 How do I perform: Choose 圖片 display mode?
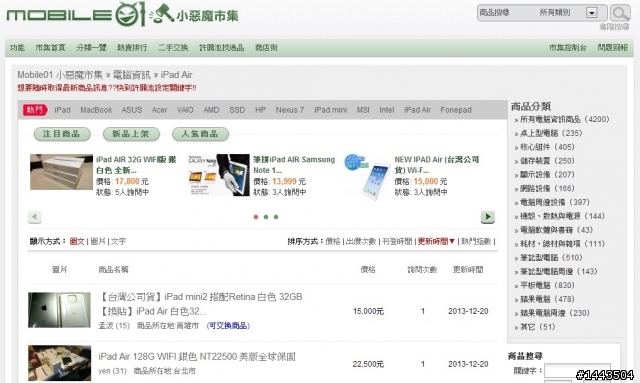(x=98, y=241)
